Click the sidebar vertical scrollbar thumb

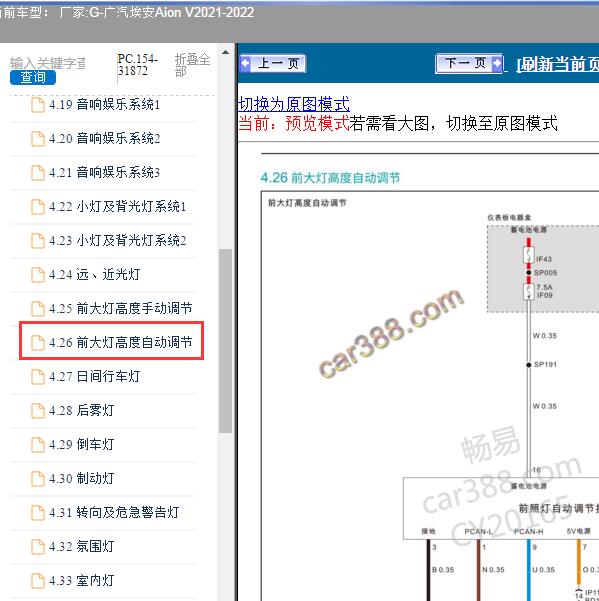(225, 341)
